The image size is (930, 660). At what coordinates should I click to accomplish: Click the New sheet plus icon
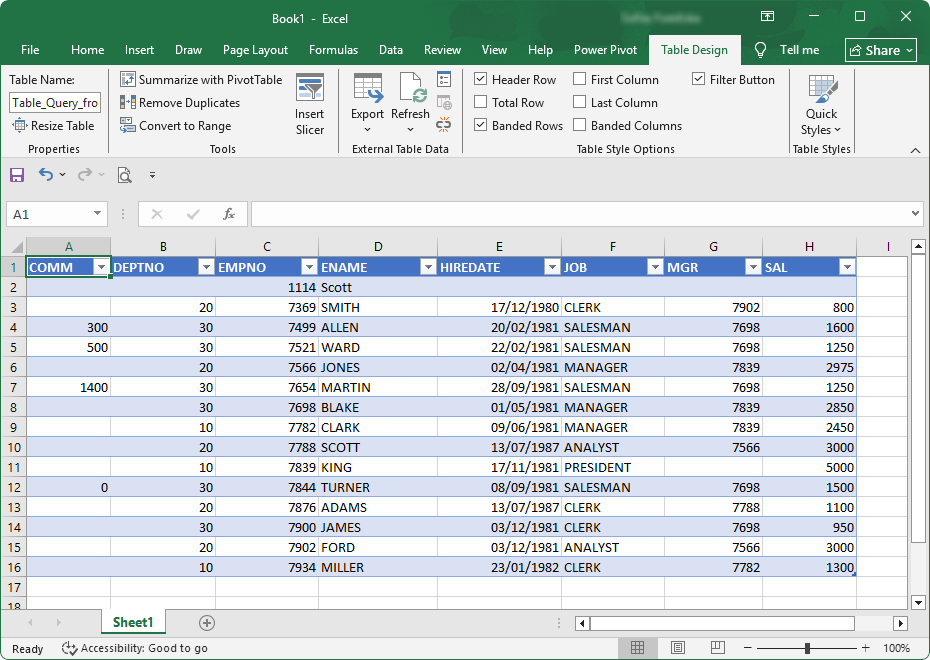coord(207,623)
